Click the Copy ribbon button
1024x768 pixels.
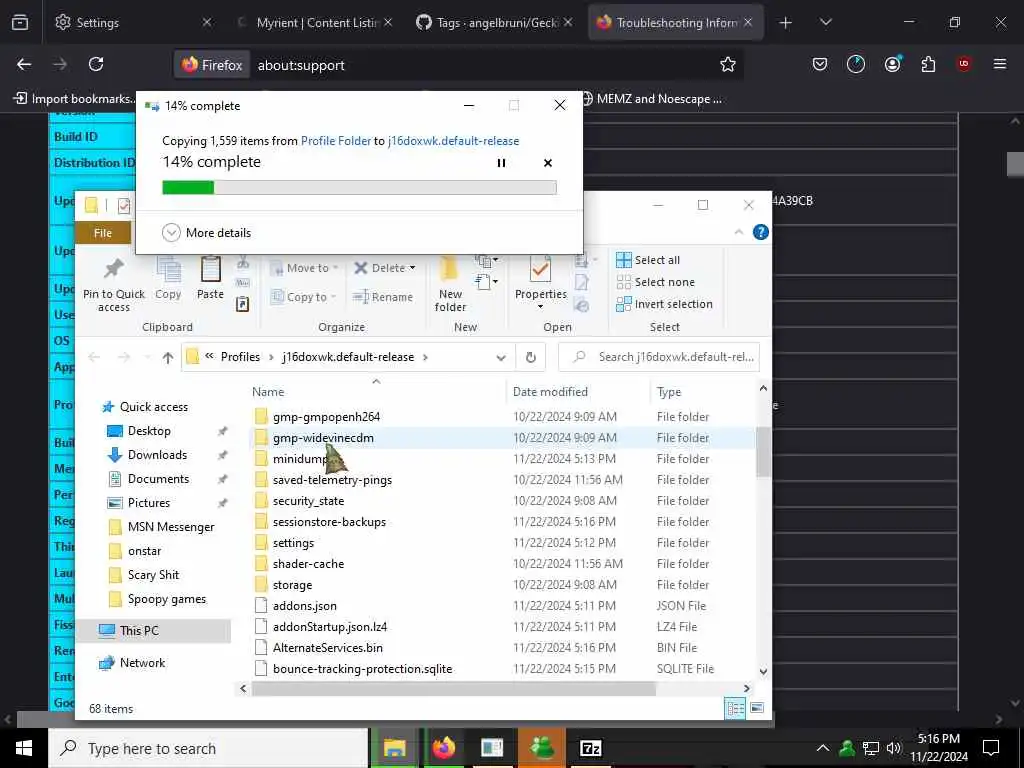[x=168, y=279]
